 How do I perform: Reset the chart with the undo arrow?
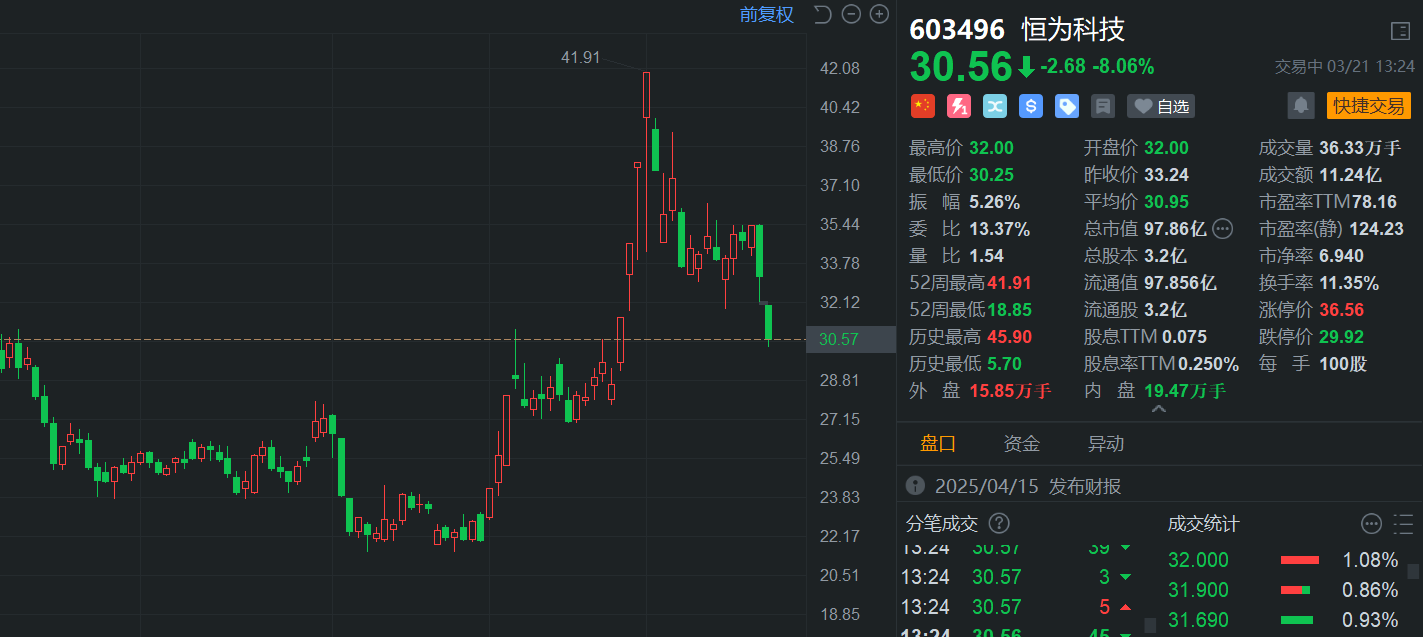[822, 14]
